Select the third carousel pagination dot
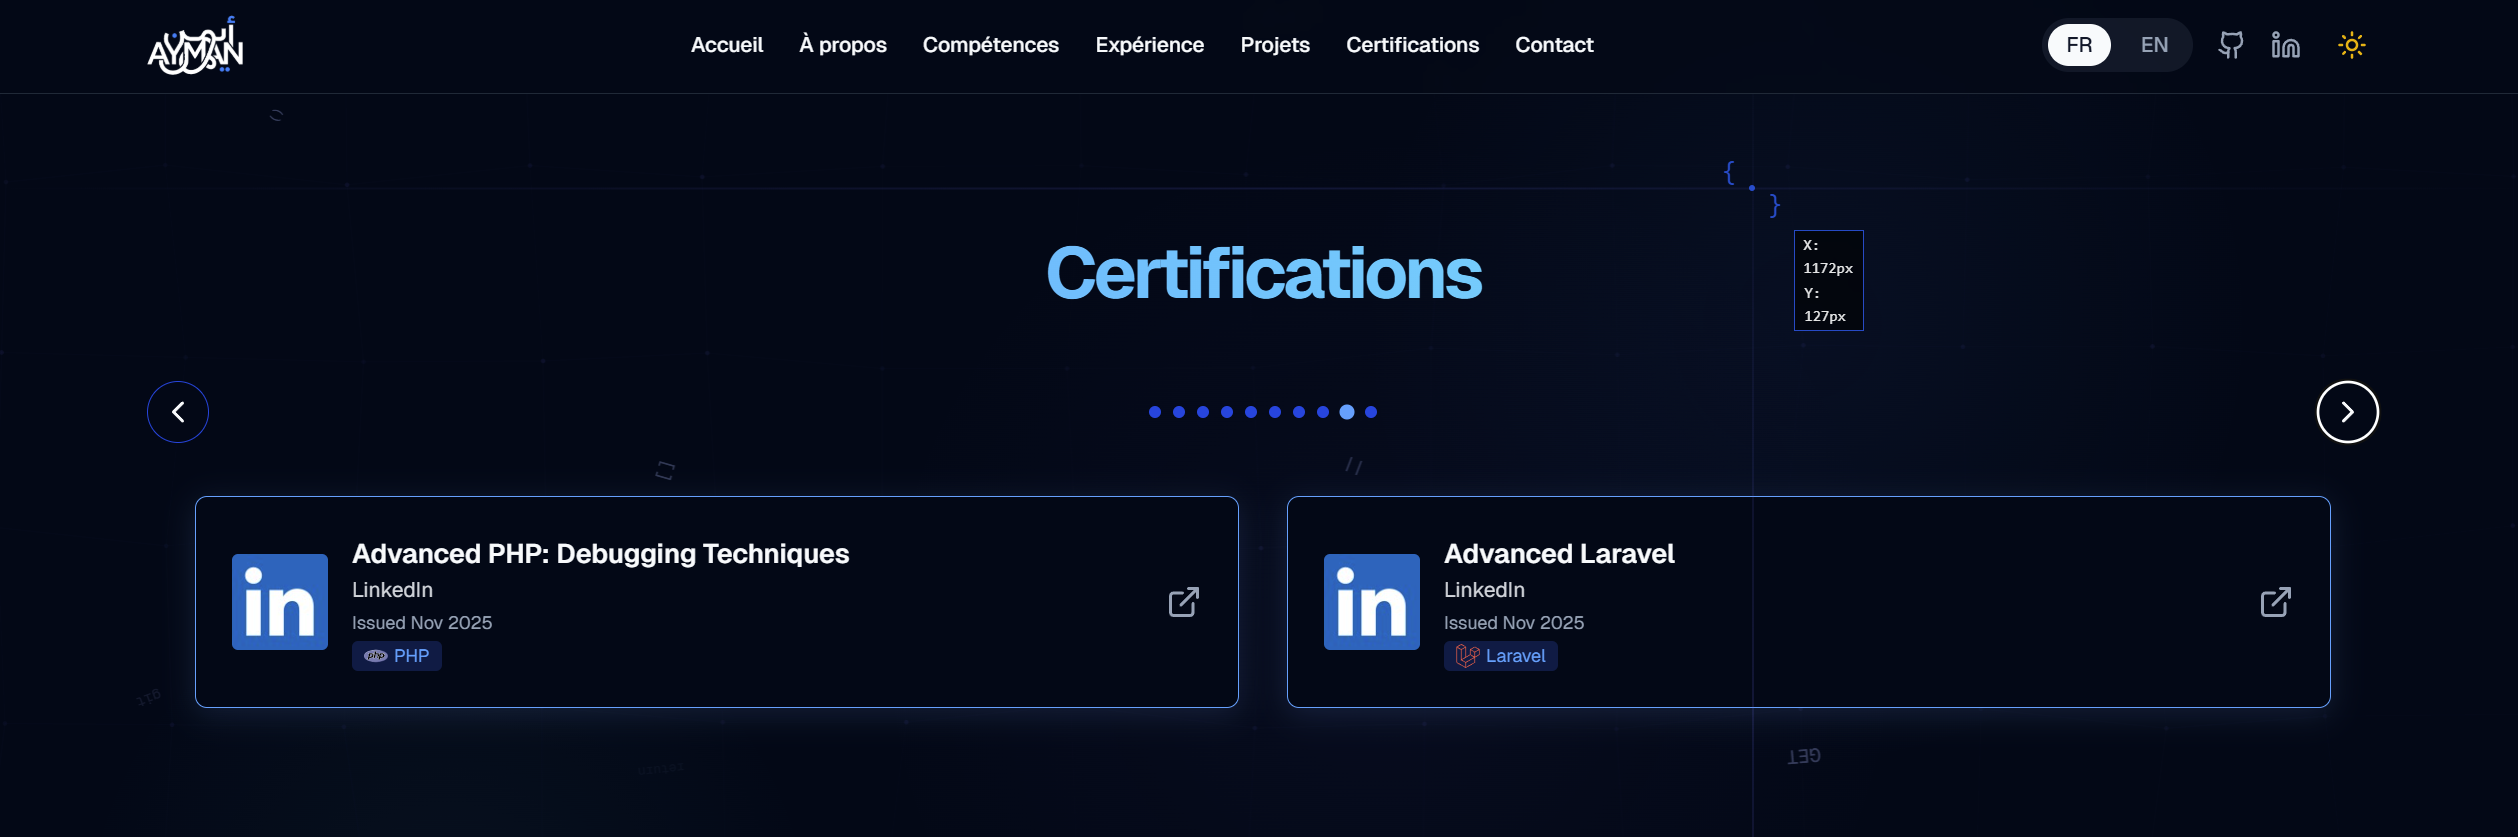The height and width of the screenshot is (837, 2518). pos(1203,412)
